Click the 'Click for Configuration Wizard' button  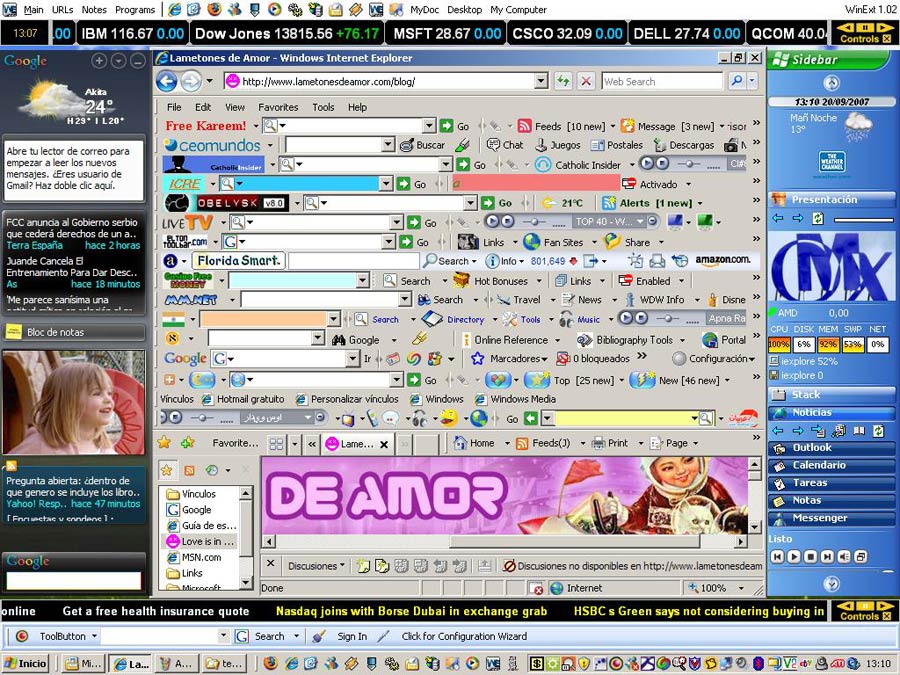[x=463, y=636]
